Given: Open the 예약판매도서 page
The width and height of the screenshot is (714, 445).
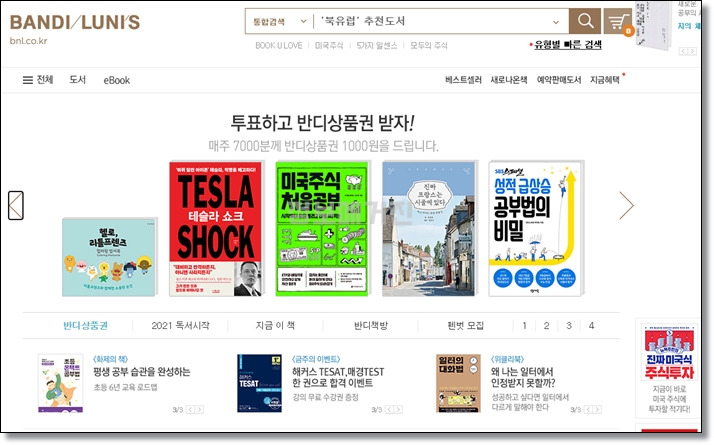Looking at the screenshot, I should click(559, 80).
